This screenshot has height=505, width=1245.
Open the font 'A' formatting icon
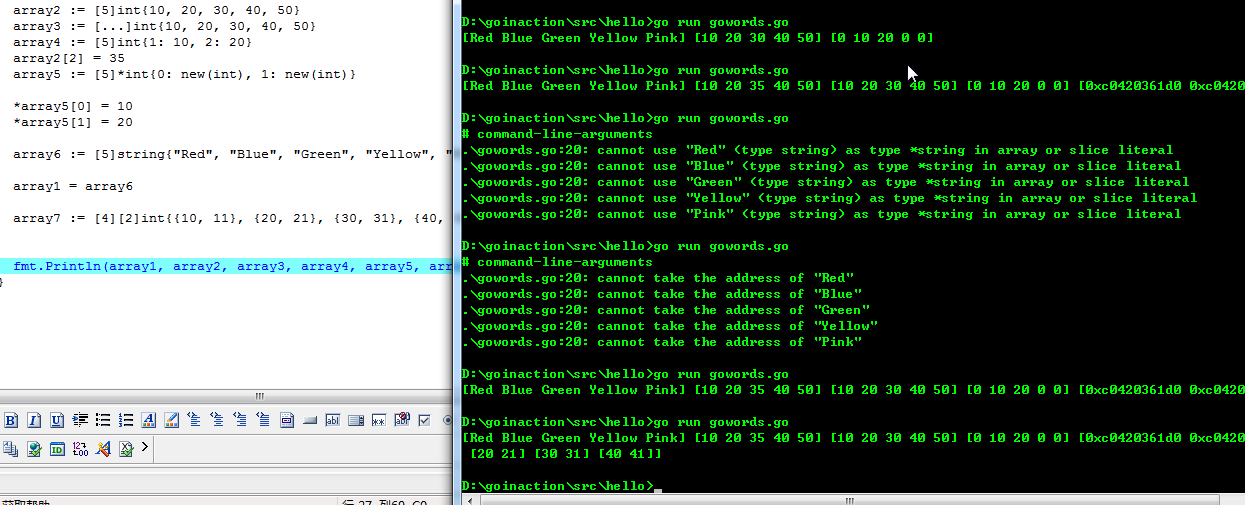click(x=148, y=420)
